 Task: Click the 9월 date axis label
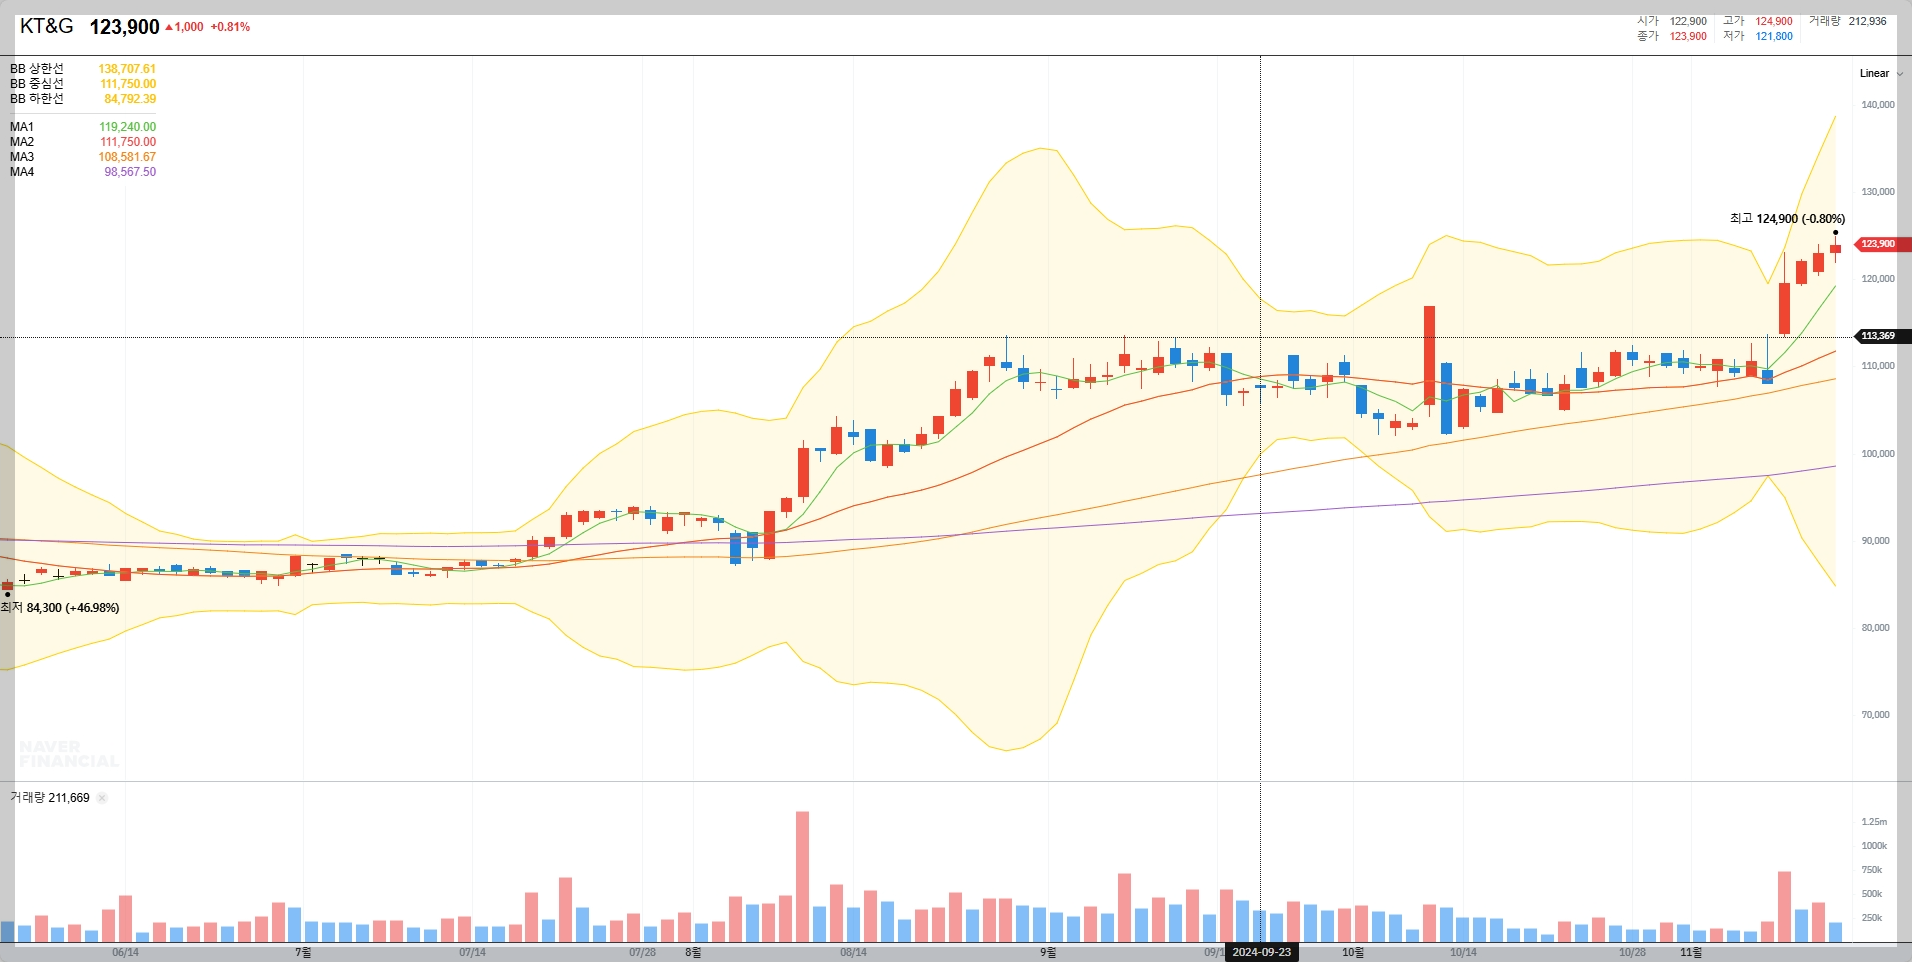[x=1048, y=953]
